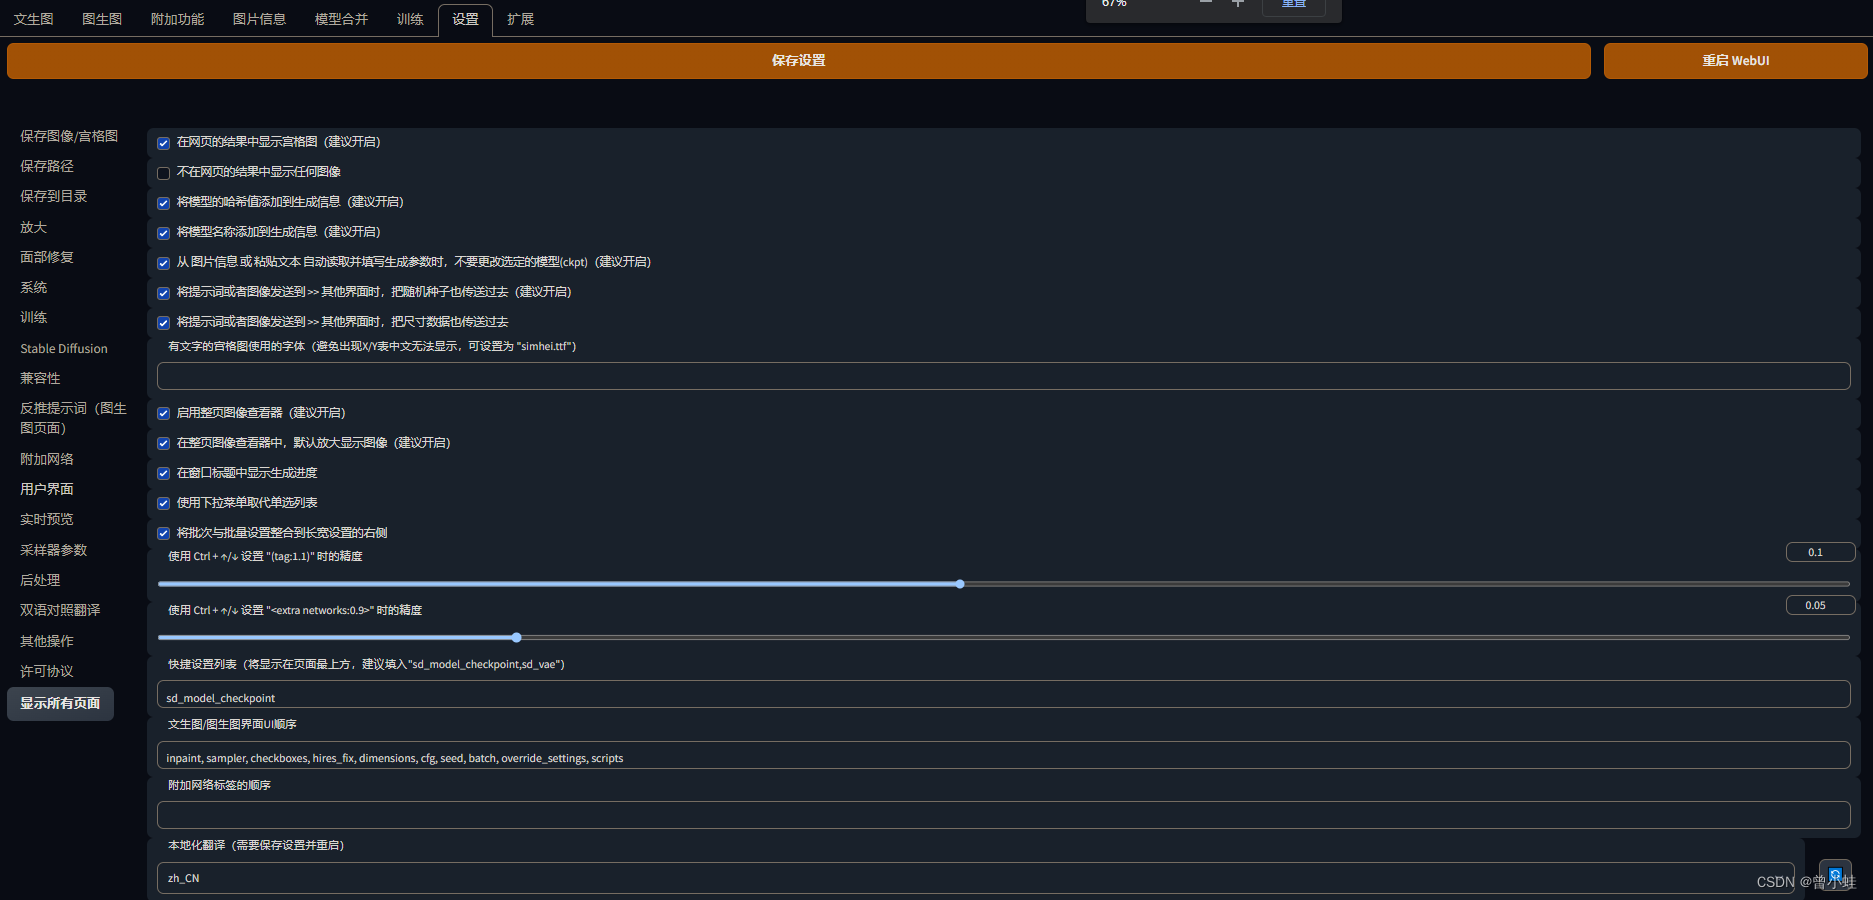Click the 显示所有页面 button
The width and height of the screenshot is (1873, 900).
click(x=60, y=703)
